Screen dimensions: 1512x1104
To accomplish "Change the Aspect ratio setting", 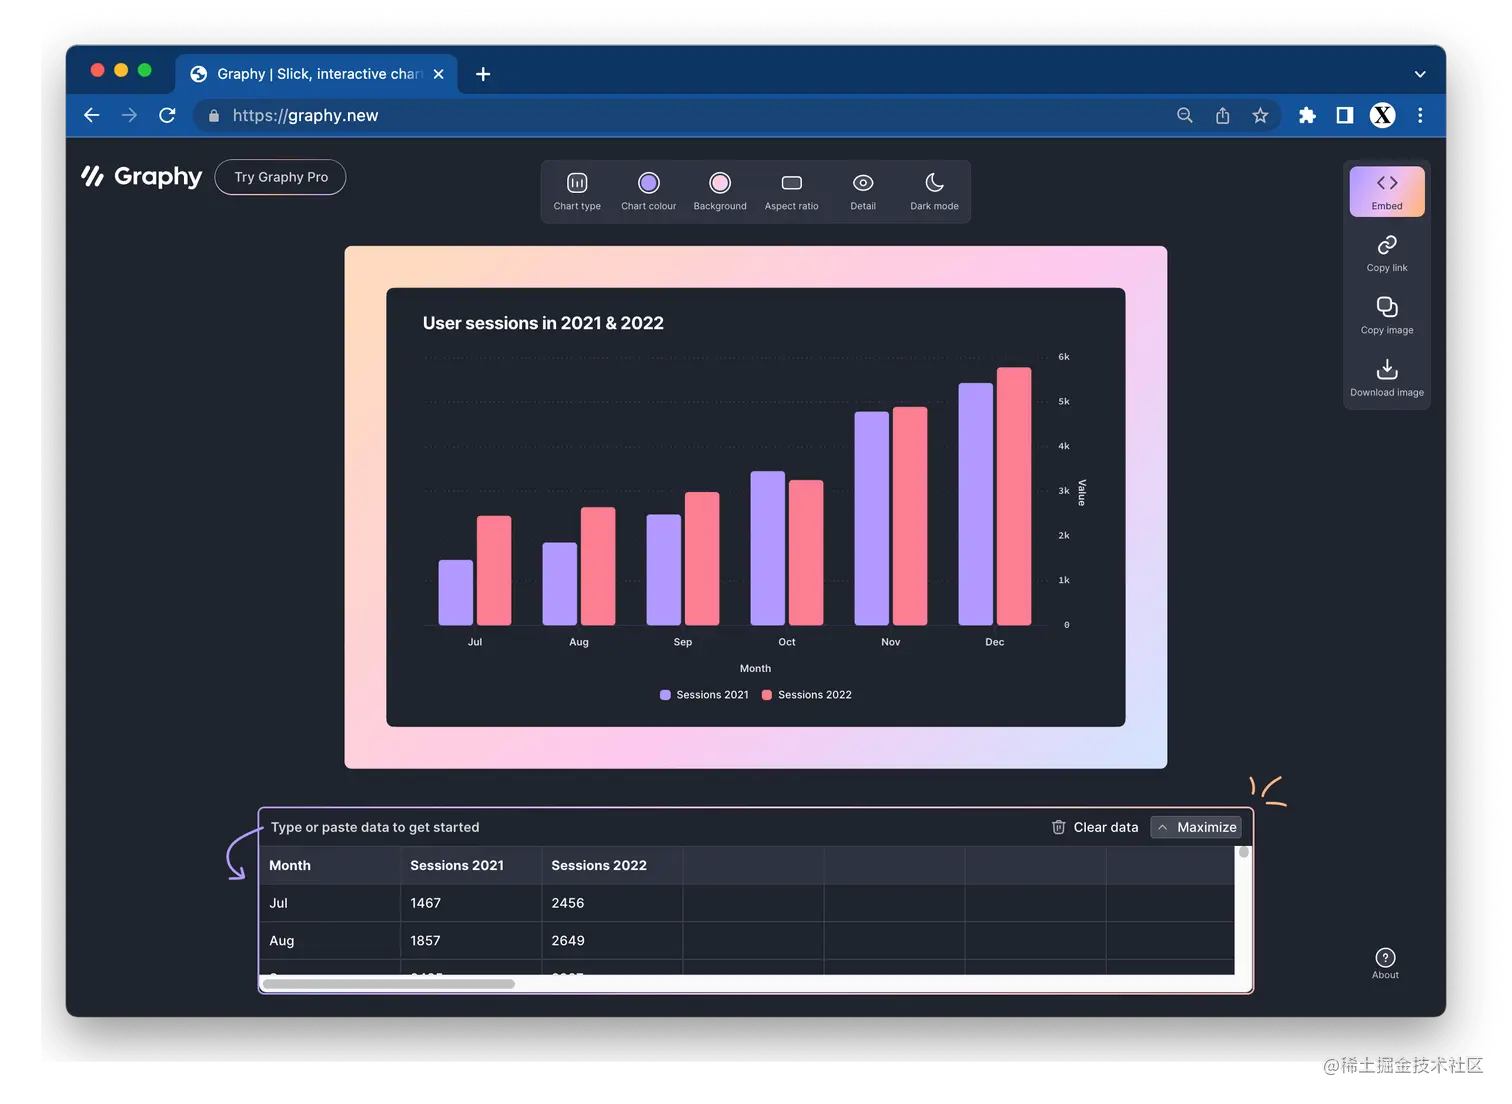I will pyautogui.click(x=791, y=191).
